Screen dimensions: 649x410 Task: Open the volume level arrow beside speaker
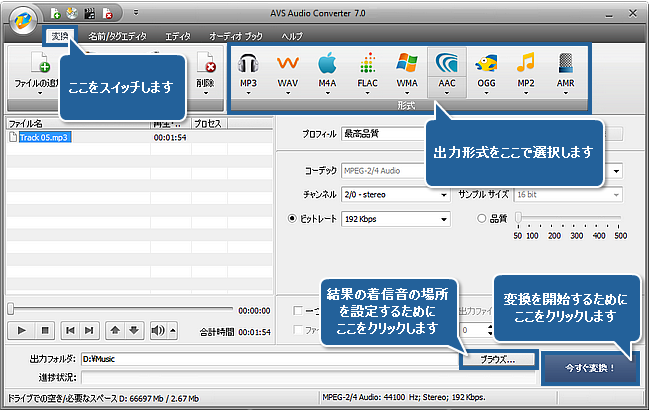(173, 330)
